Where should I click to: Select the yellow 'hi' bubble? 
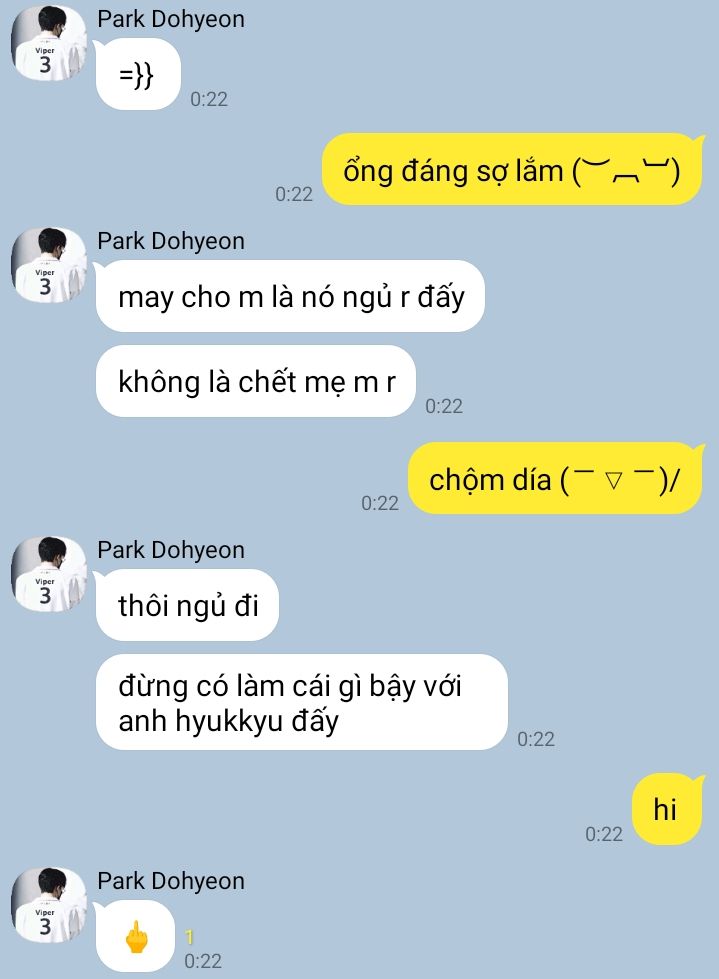click(x=667, y=809)
